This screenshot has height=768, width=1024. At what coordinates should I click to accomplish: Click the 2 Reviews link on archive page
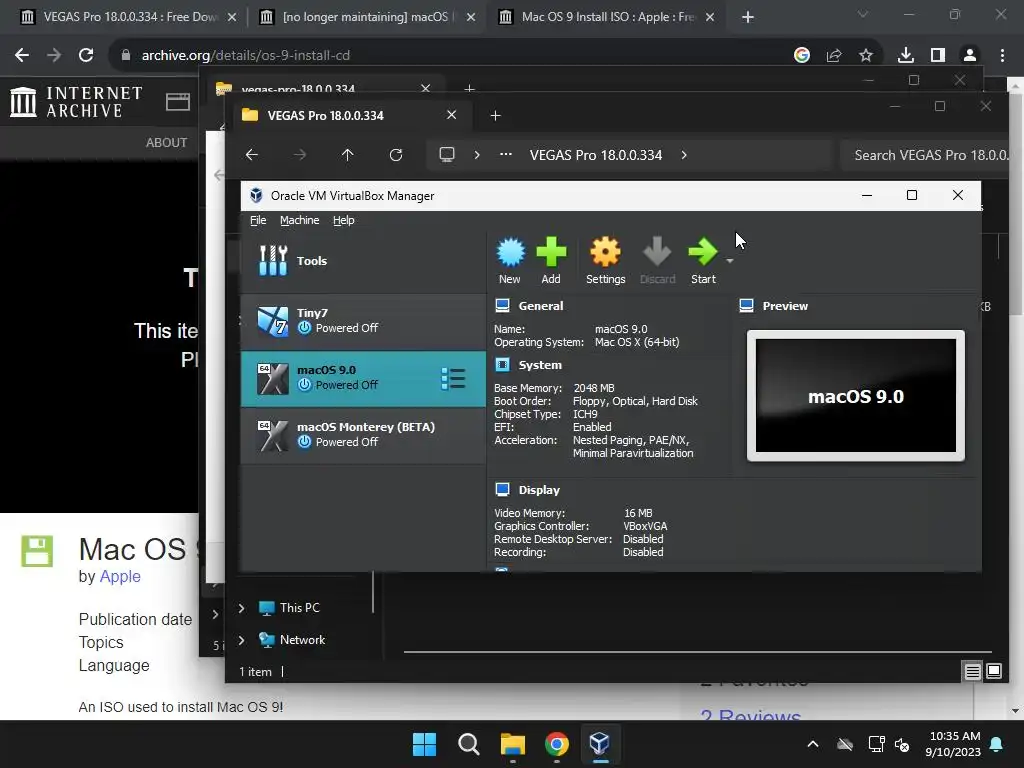tap(750, 715)
